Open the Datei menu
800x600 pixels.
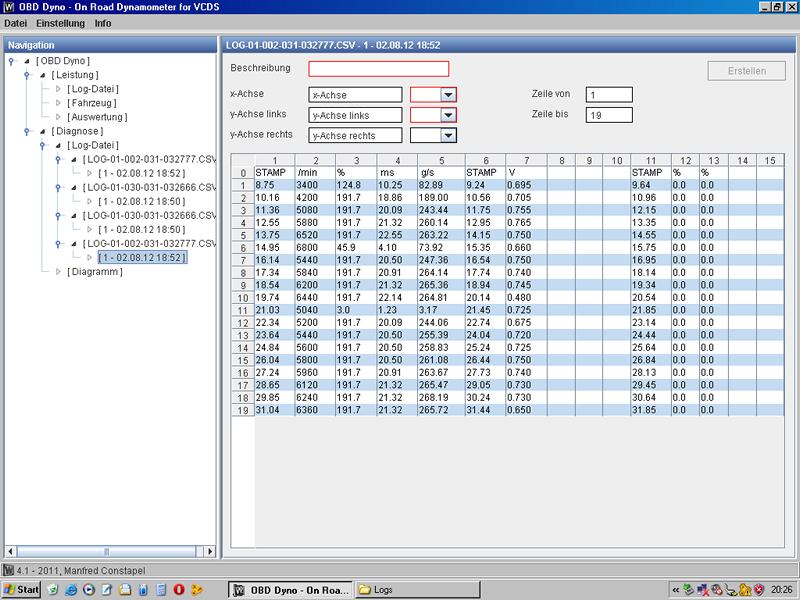coord(16,22)
